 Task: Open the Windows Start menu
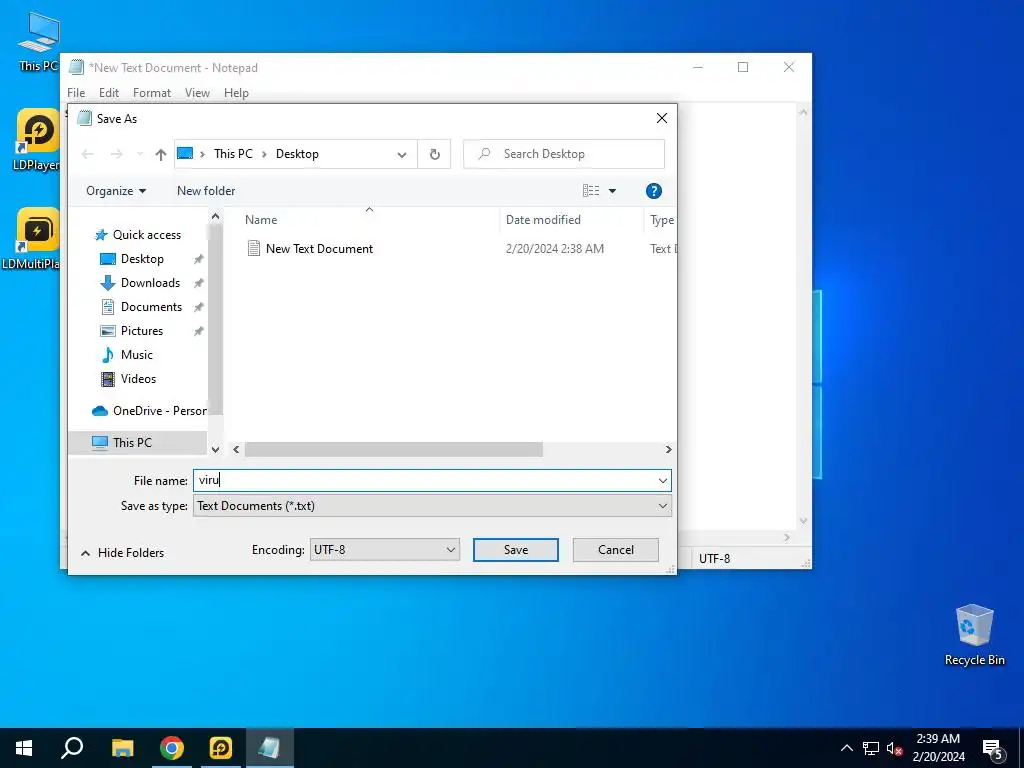[x=24, y=748]
